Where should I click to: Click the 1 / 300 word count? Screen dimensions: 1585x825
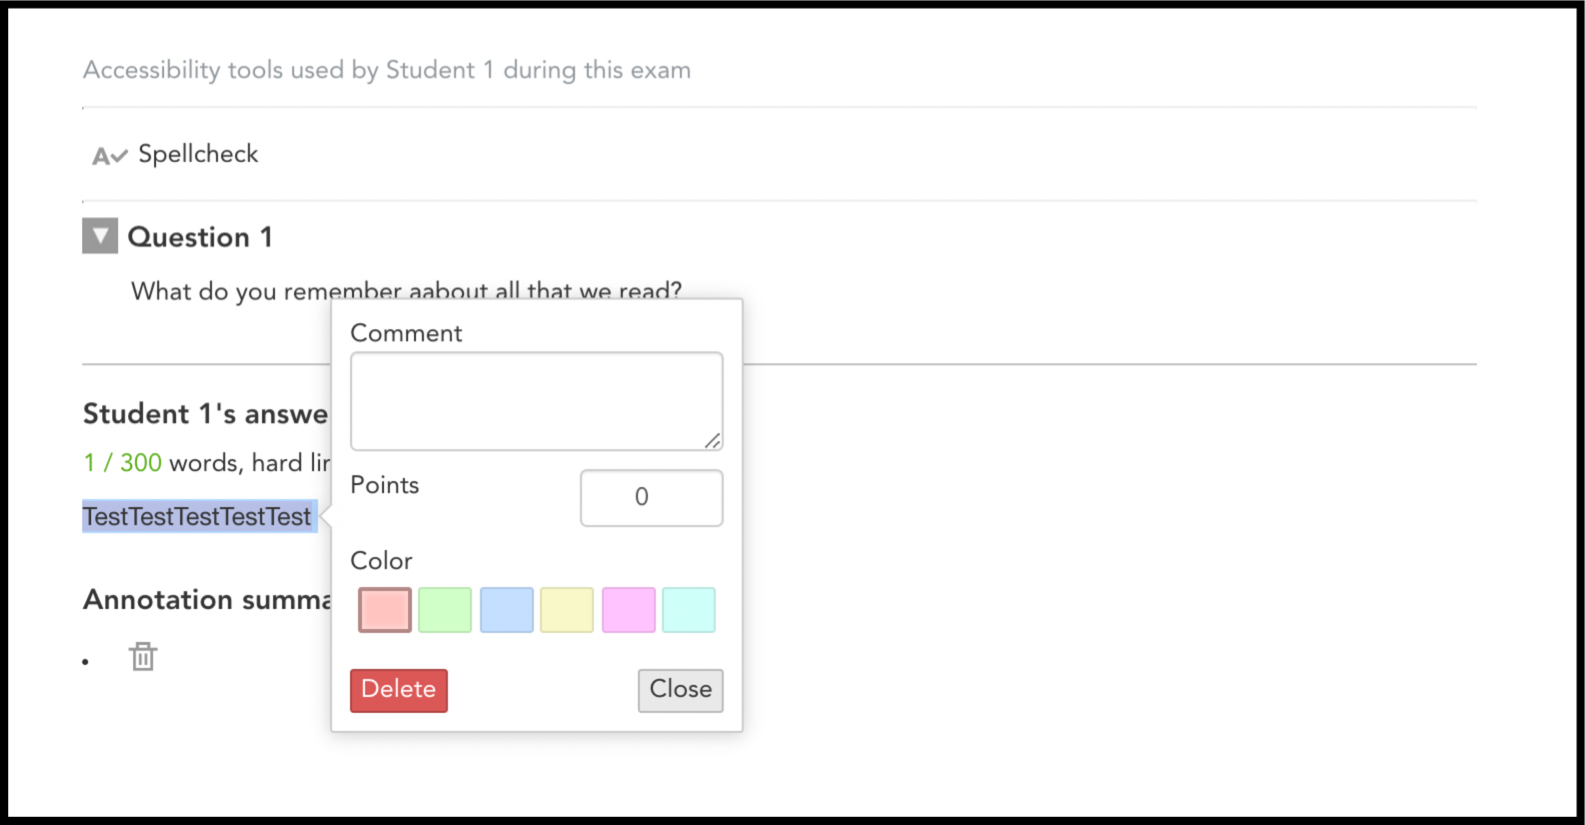click(122, 463)
